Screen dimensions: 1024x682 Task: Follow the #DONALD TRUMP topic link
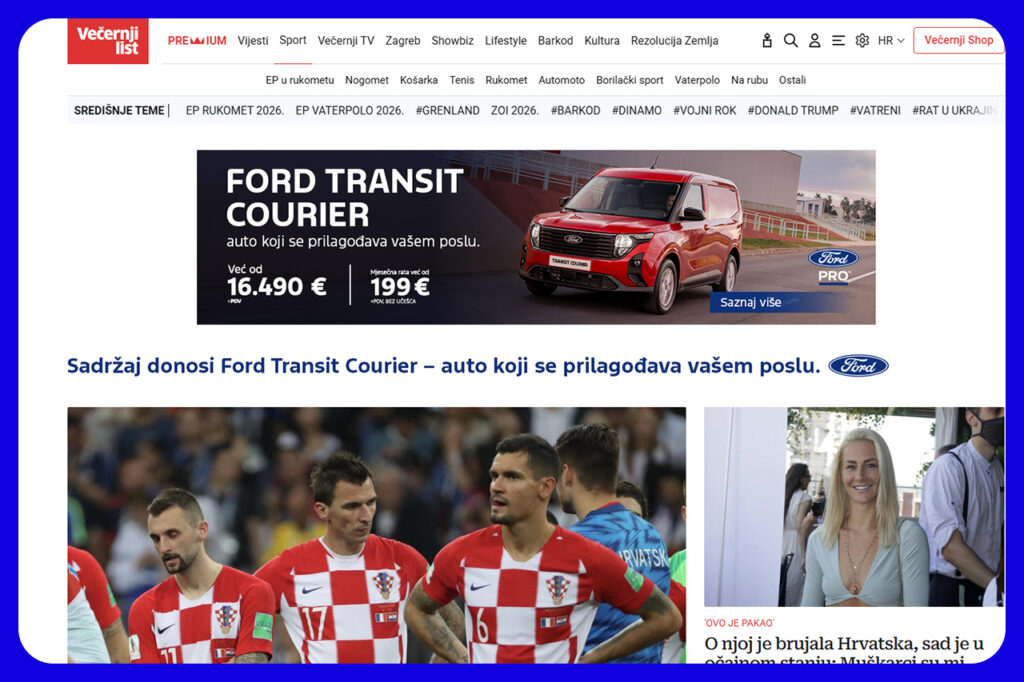tap(793, 111)
